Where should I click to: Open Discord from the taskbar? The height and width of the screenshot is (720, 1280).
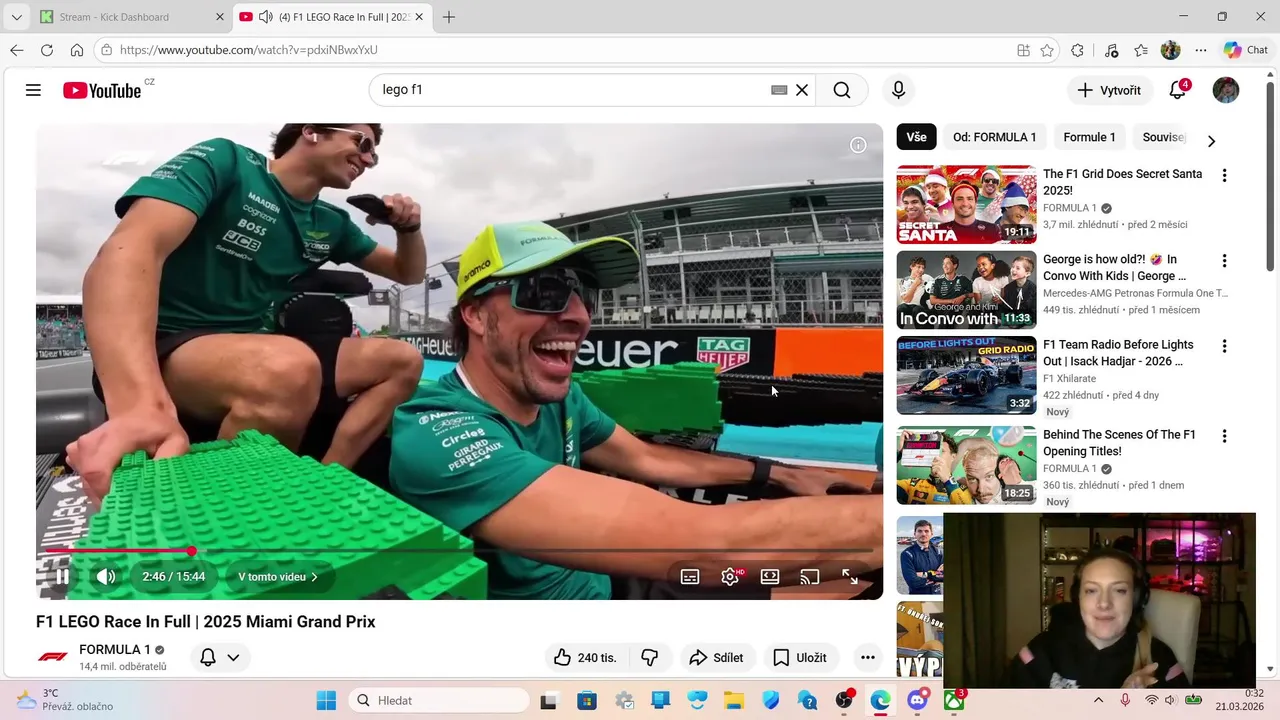[x=917, y=700]
